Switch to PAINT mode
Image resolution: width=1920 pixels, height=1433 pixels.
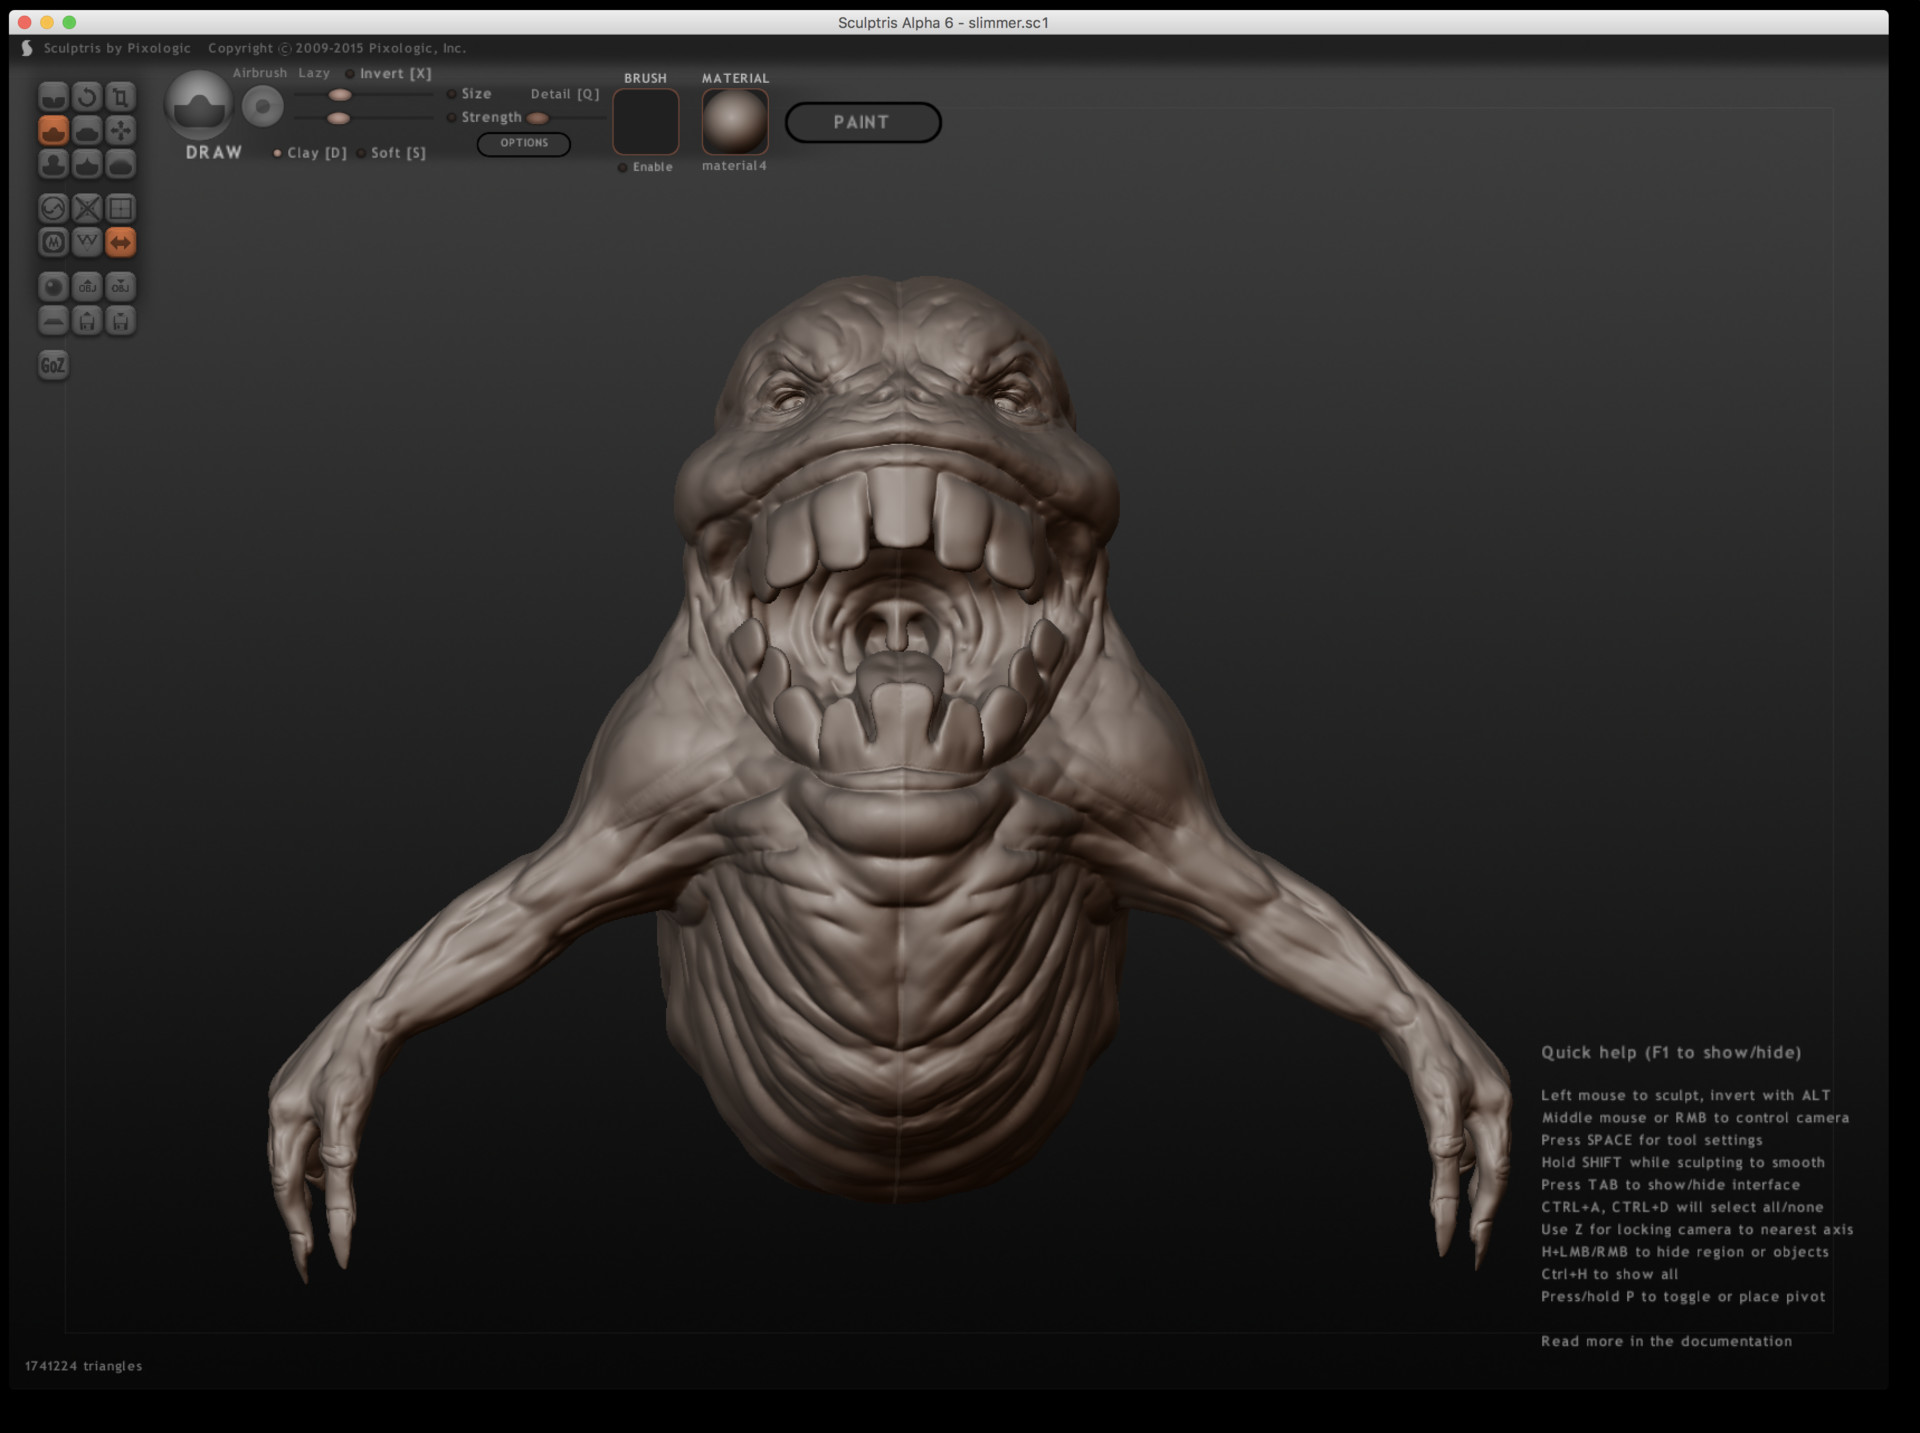pyautogui.click(x=863, y=122)
